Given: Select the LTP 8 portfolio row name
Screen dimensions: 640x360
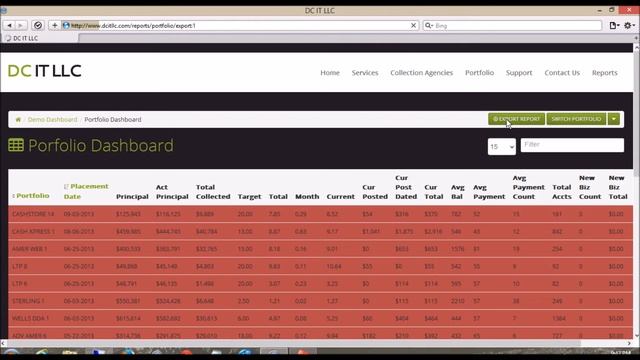Looking at the screenshot, I should [x=19, y=266].
